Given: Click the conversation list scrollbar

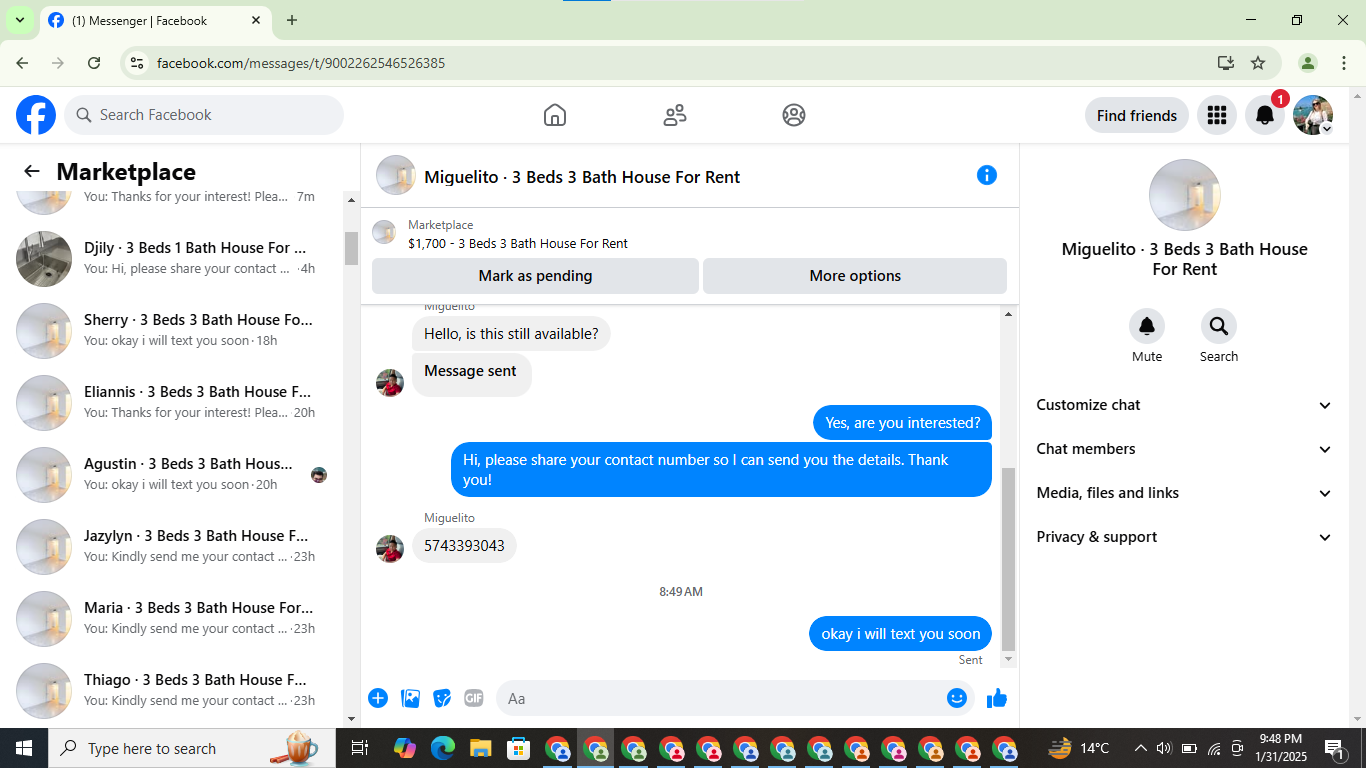Looking at the screenshot, I should pyautogui.click(x=351, y=248).
